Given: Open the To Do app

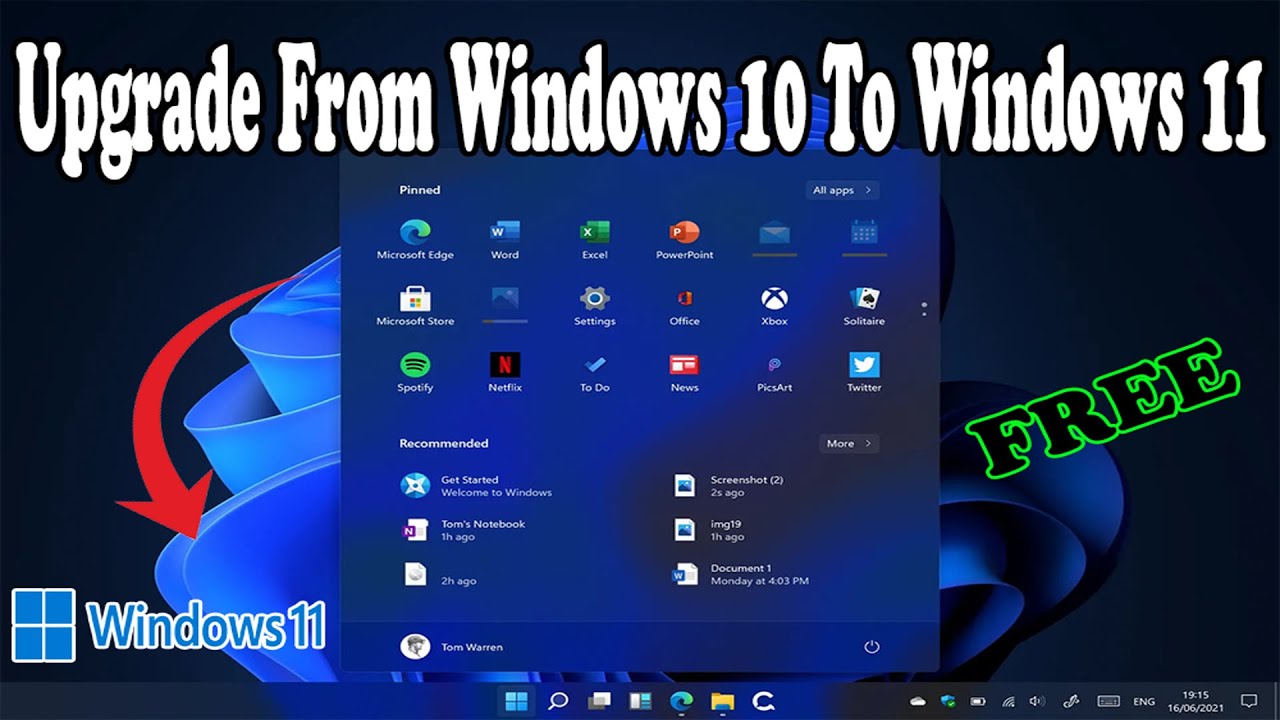Looking at the screenshot, I should tap(595, 372).
